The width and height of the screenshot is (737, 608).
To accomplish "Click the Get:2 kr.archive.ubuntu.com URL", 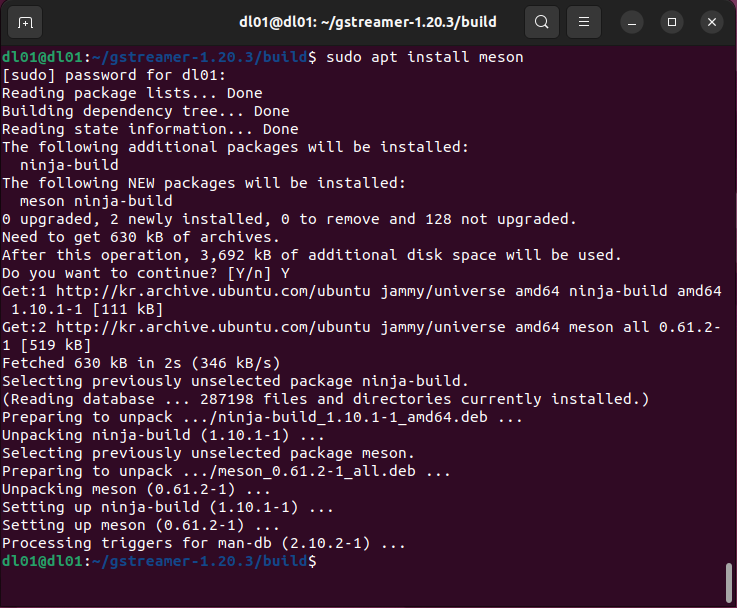I will tap(213, 327).
